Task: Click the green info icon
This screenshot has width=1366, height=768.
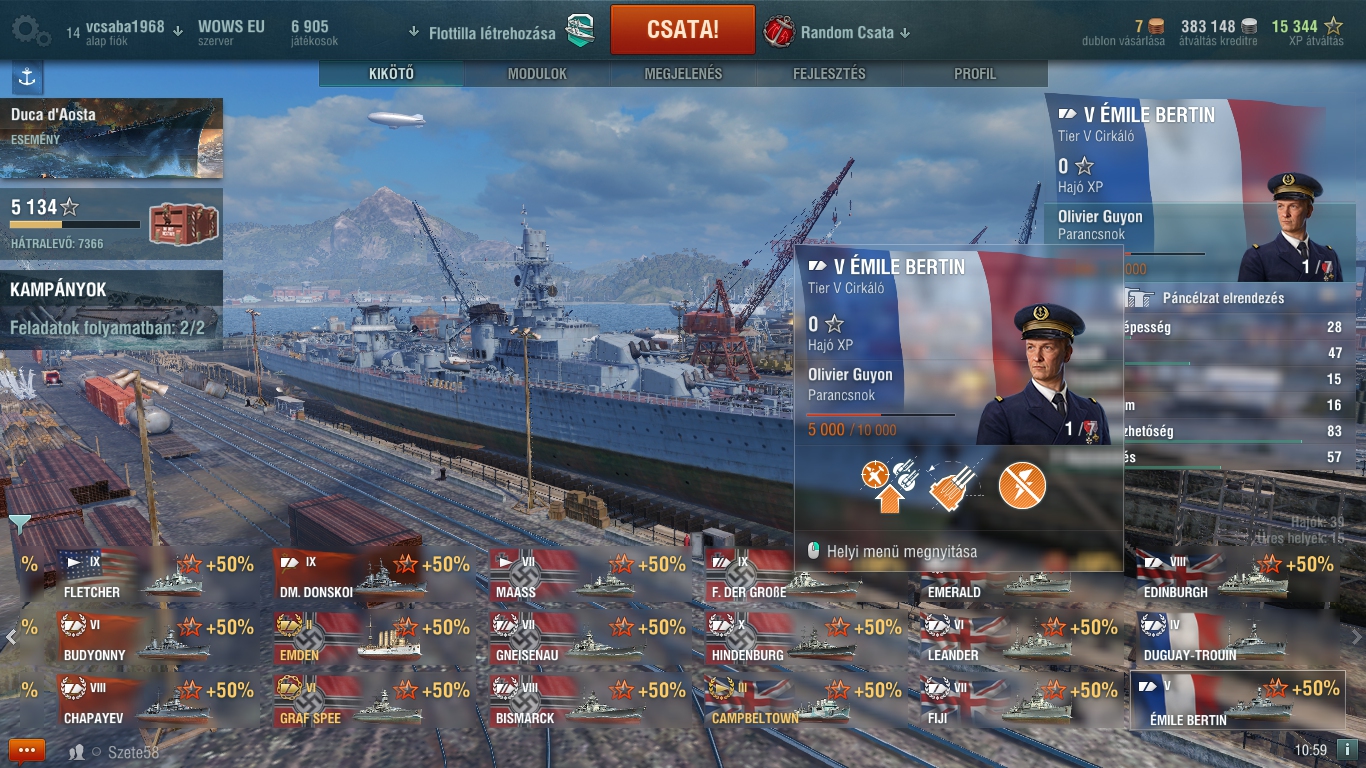Action: click(1347, 749)
